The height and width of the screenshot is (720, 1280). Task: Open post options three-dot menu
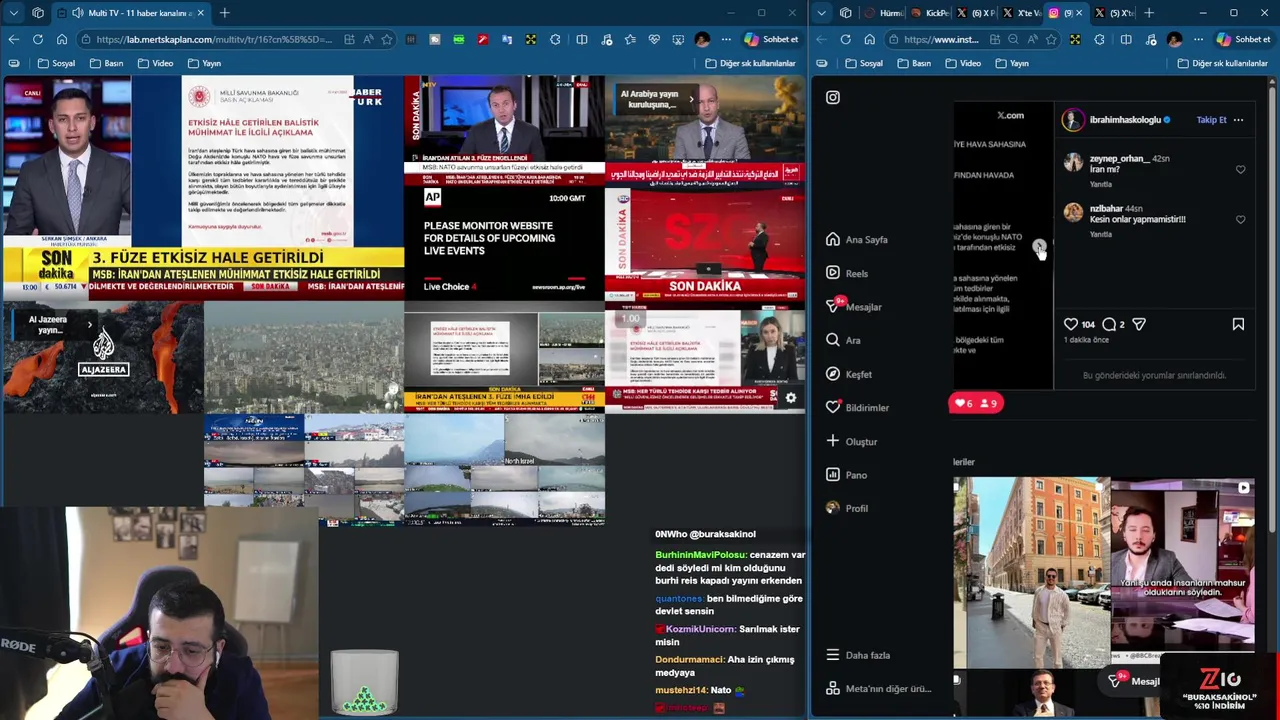(x=1238, y=120)
